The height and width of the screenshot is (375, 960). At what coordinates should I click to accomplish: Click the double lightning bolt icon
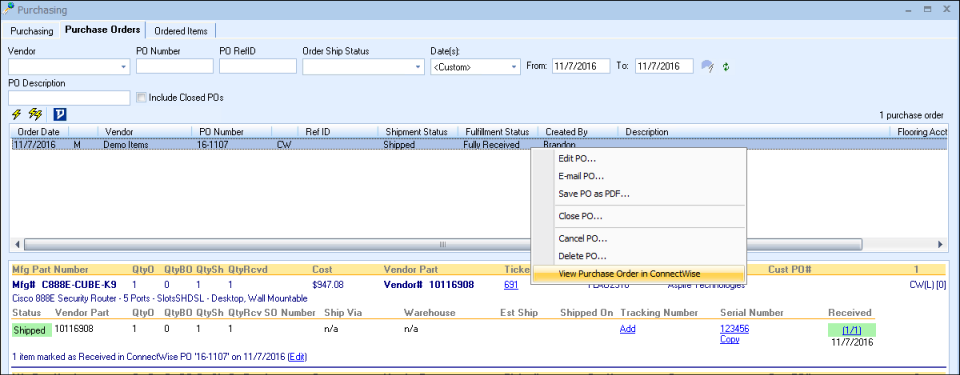tap(36, 115)
